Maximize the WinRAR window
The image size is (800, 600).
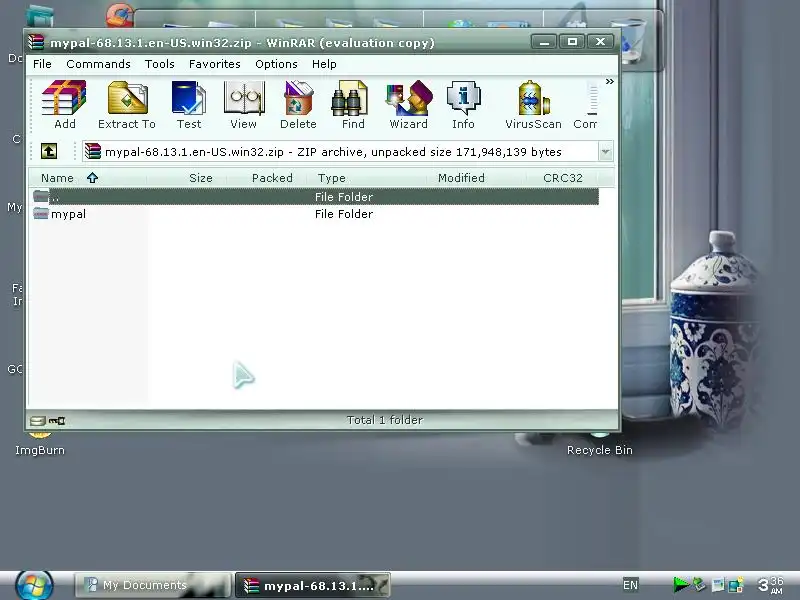click(x=572, y=42)
